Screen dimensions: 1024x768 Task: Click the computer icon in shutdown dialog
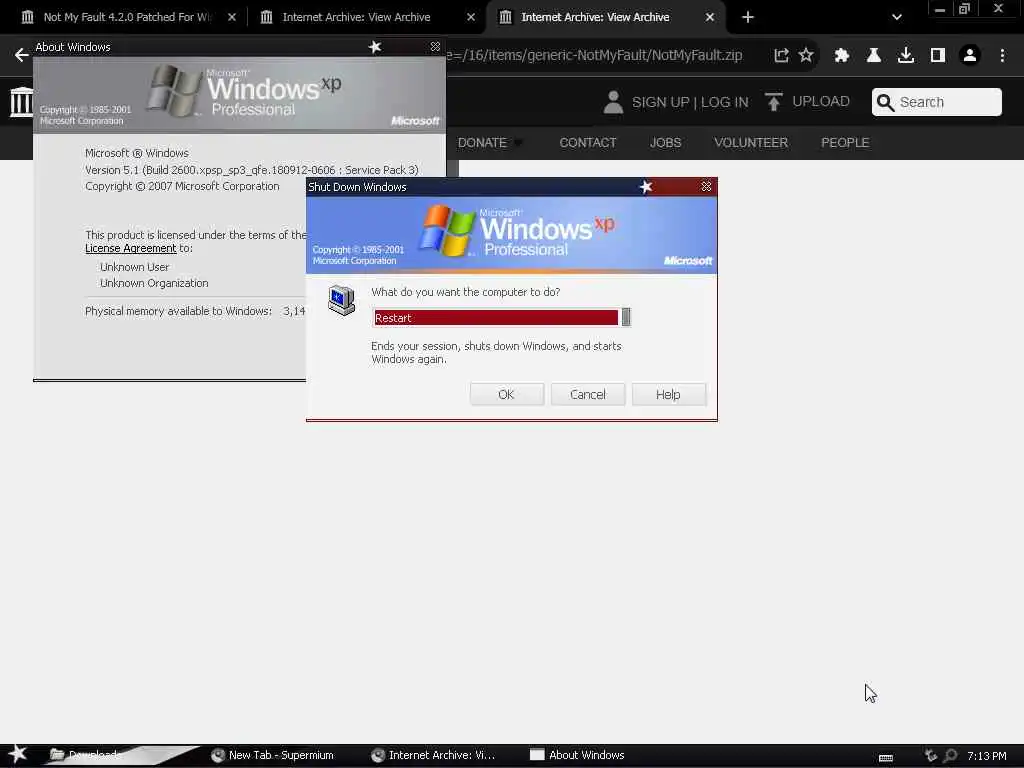tap(341, 301)
